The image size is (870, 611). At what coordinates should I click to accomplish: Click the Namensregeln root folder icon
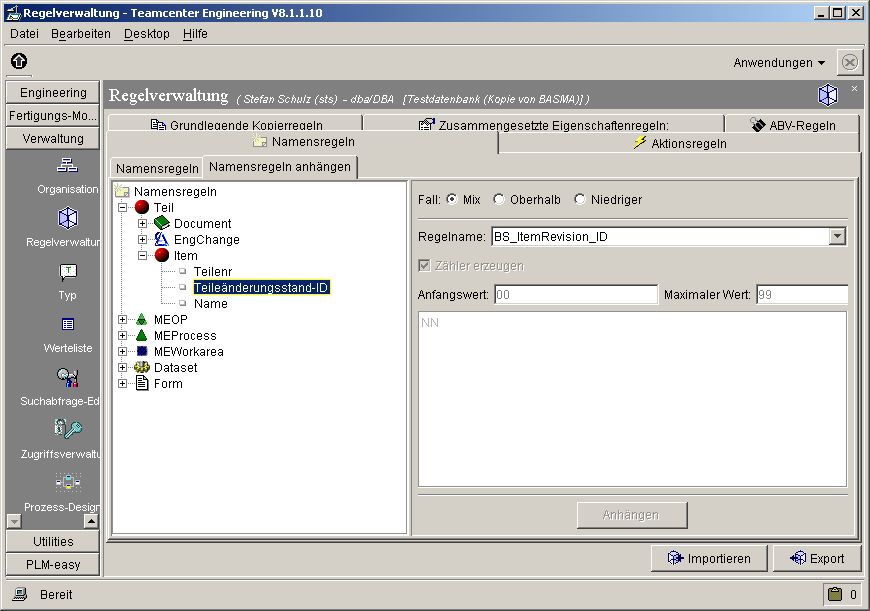[122, 191]
